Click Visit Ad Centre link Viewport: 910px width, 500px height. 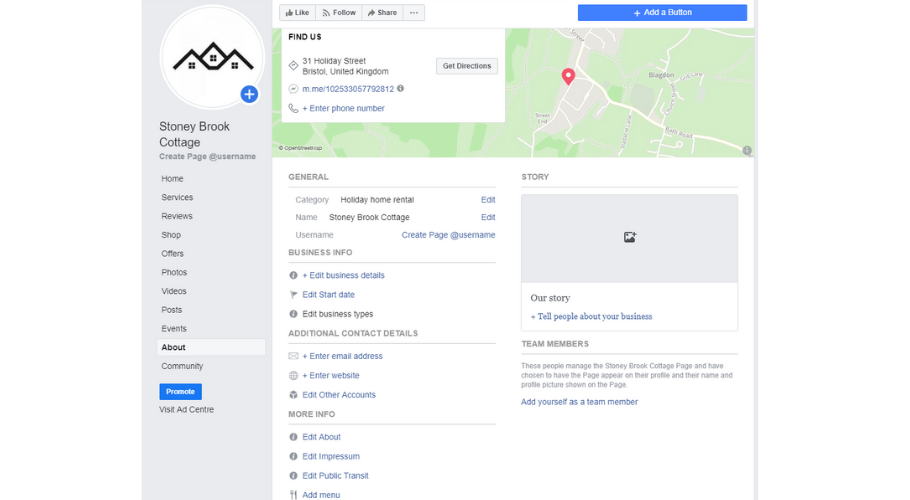[x=186, y=410]
